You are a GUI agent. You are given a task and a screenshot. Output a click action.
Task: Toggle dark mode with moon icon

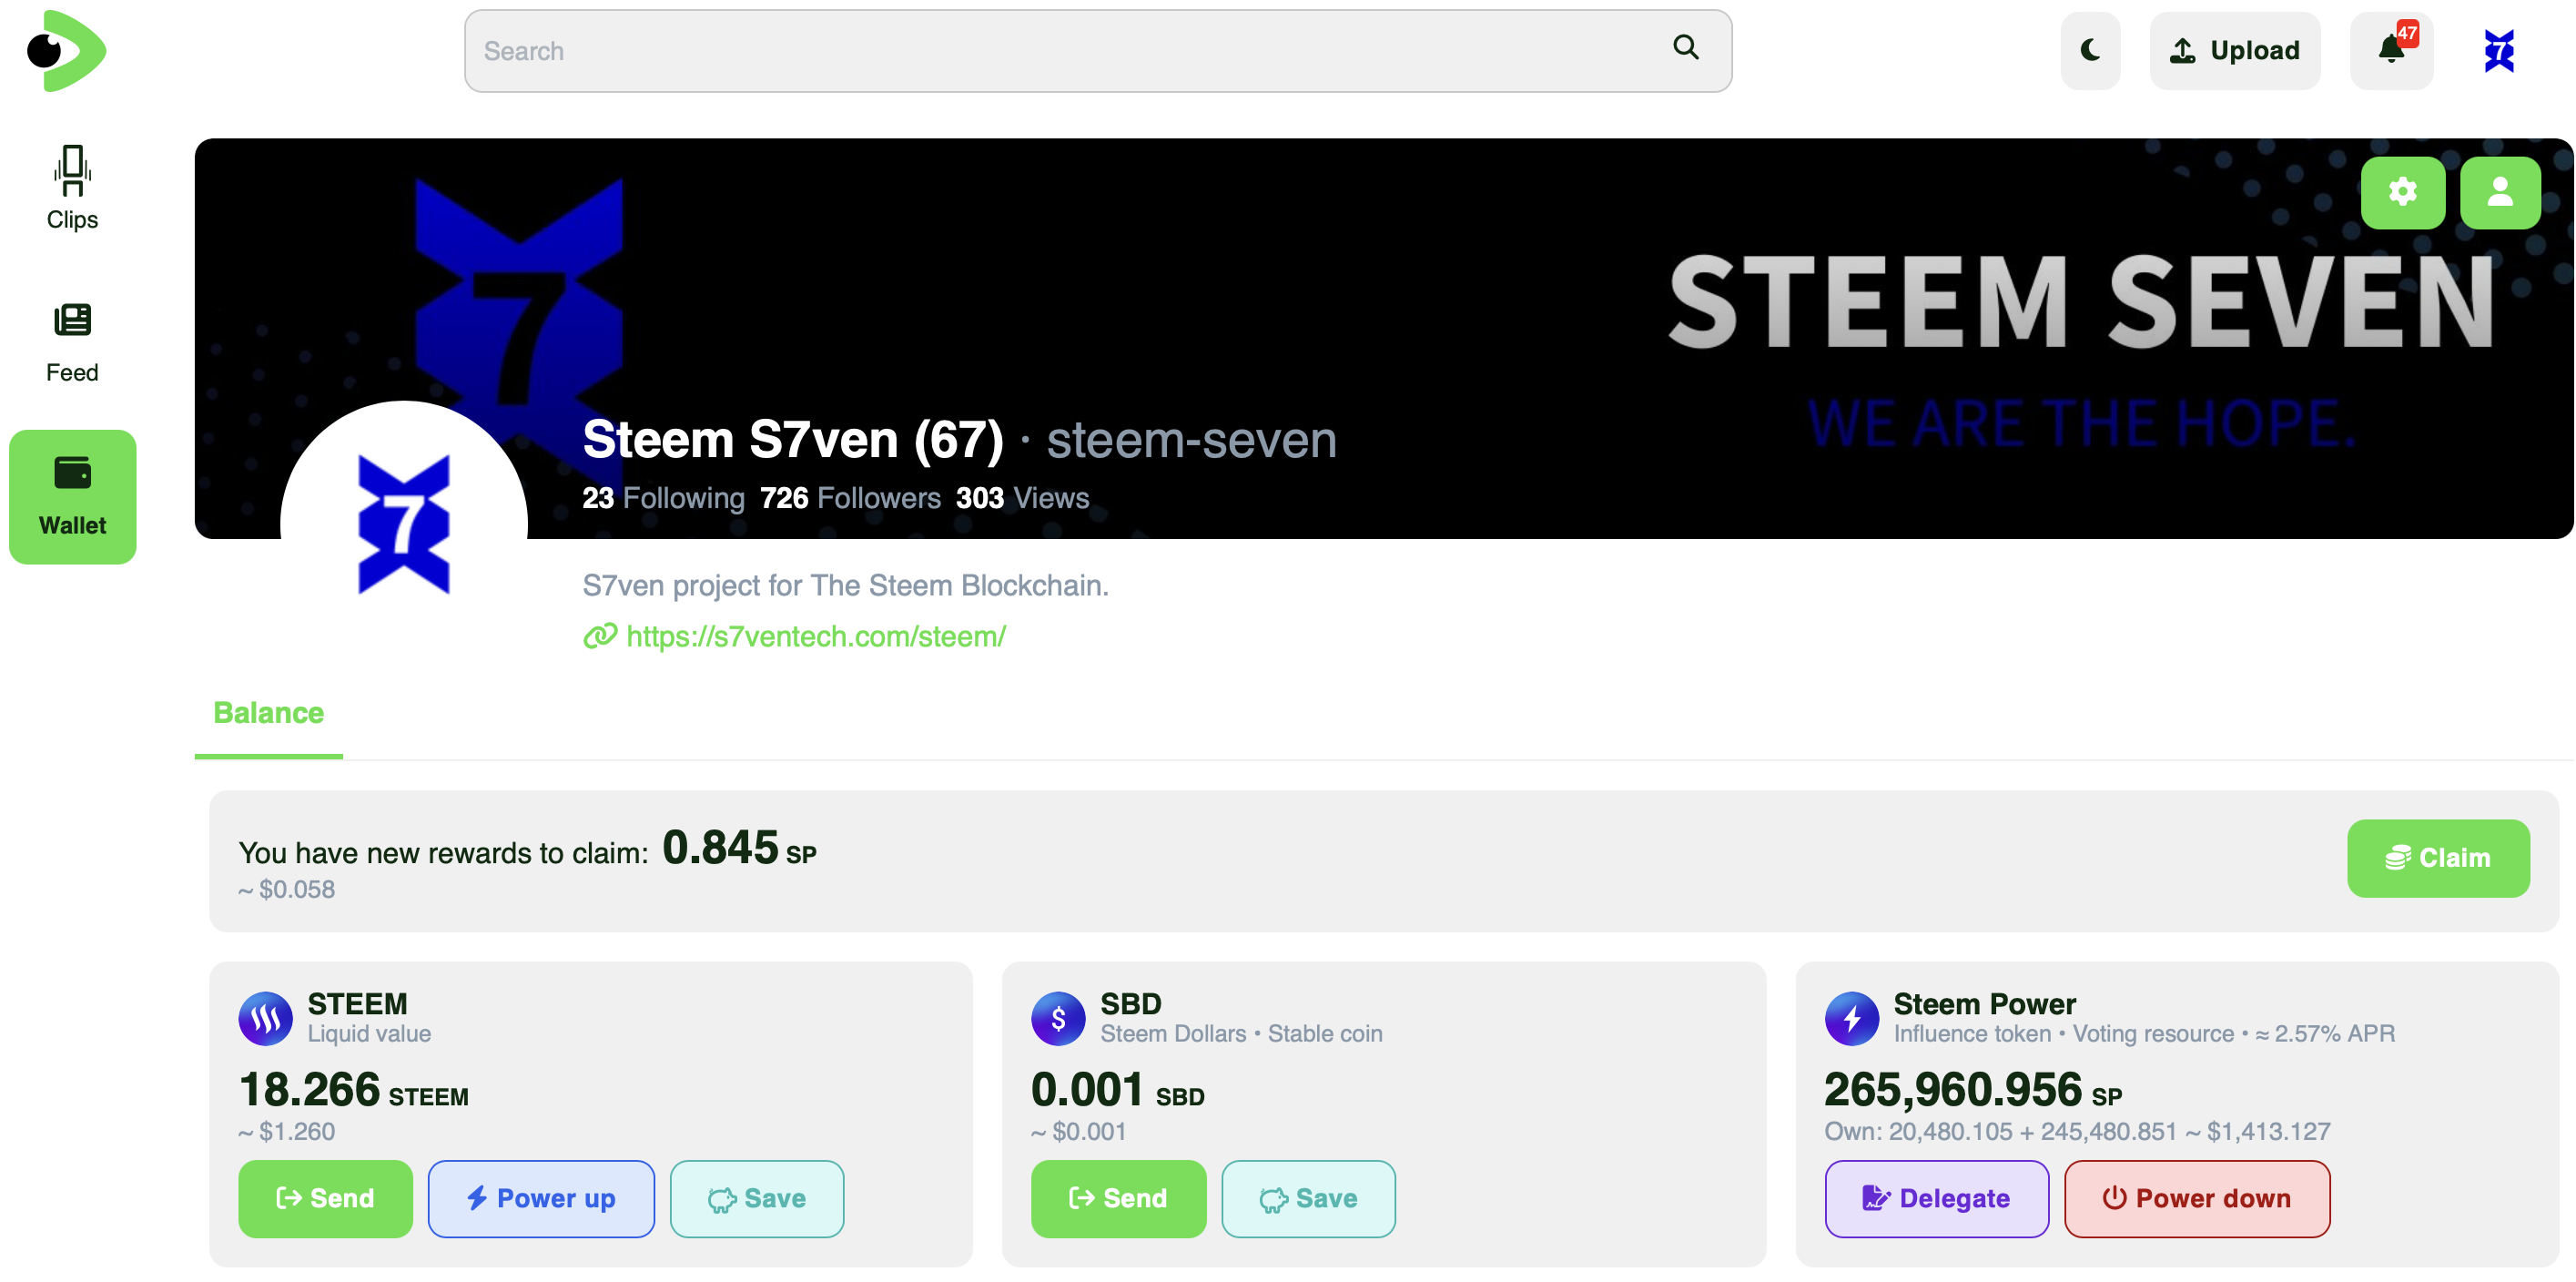[x=2089, y=50]
